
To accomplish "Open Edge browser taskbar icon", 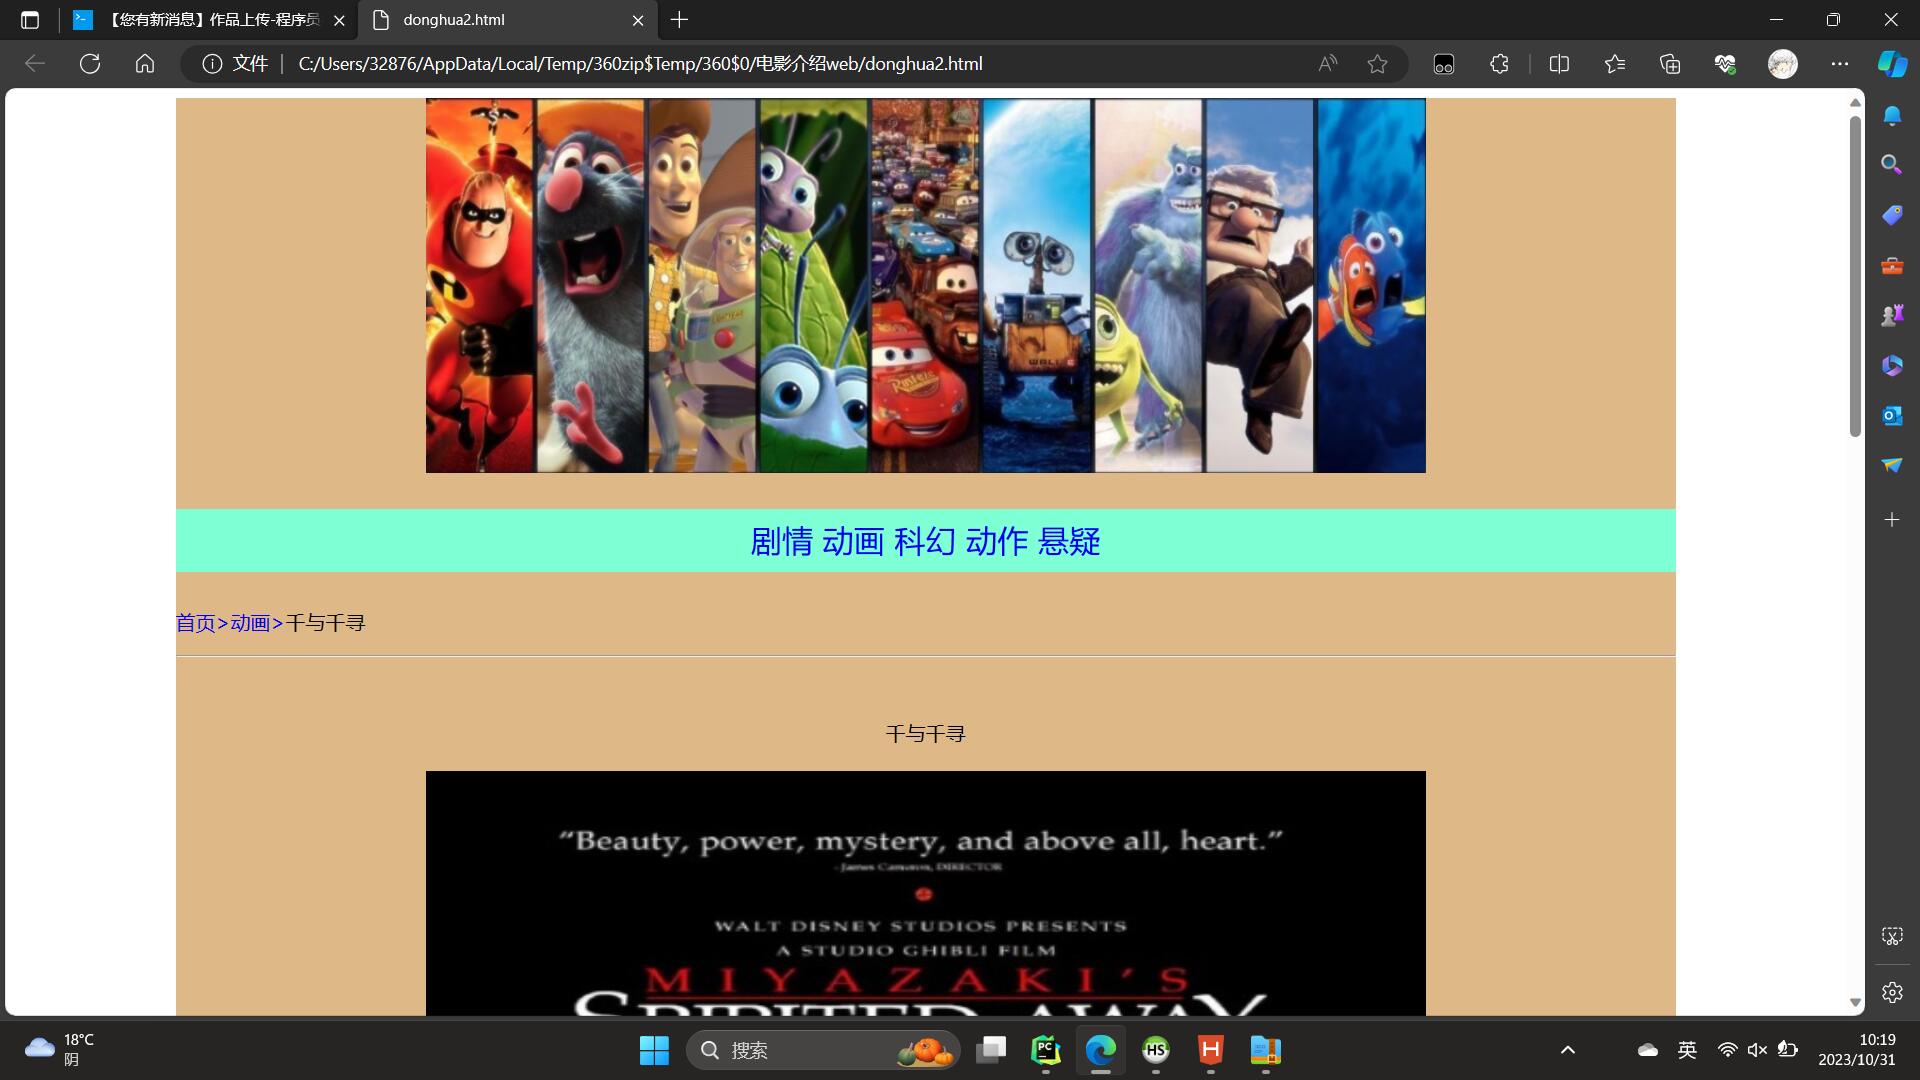I will (x=1101, y=1050).
